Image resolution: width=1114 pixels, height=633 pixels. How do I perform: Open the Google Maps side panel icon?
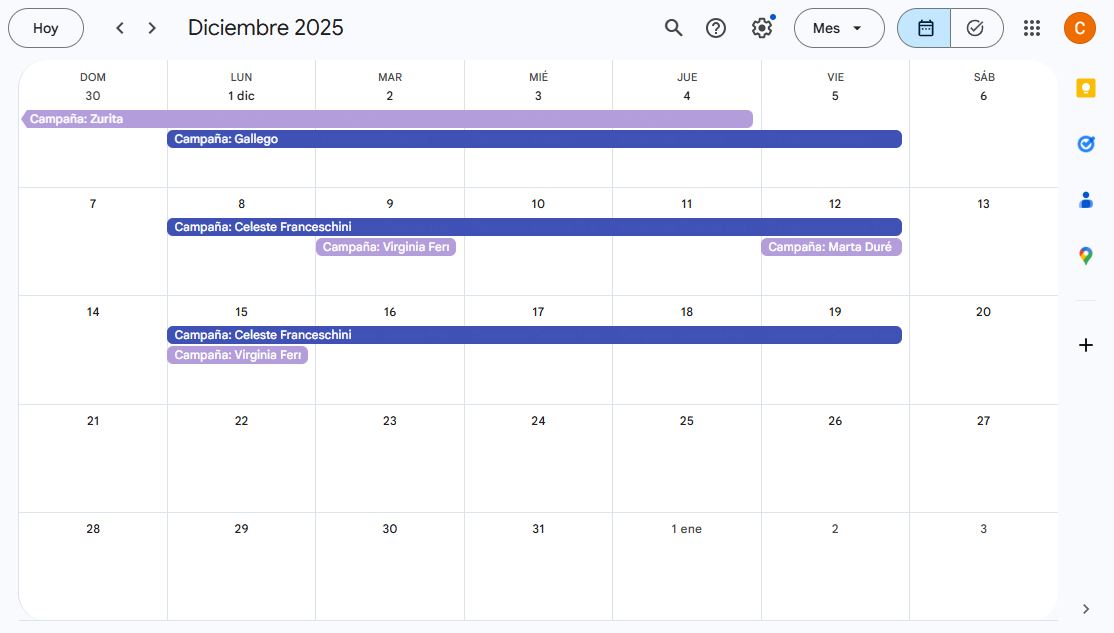pos(1085,256)
